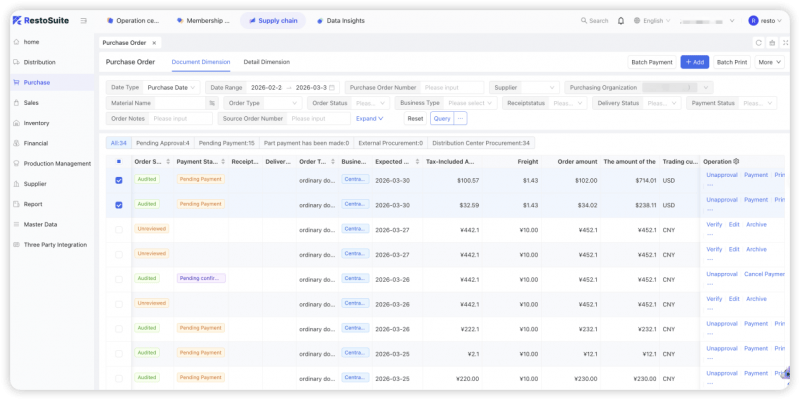Uncheck the first checked order row
Viewport: 800px width, 400px height.
(x=119, y=180)
